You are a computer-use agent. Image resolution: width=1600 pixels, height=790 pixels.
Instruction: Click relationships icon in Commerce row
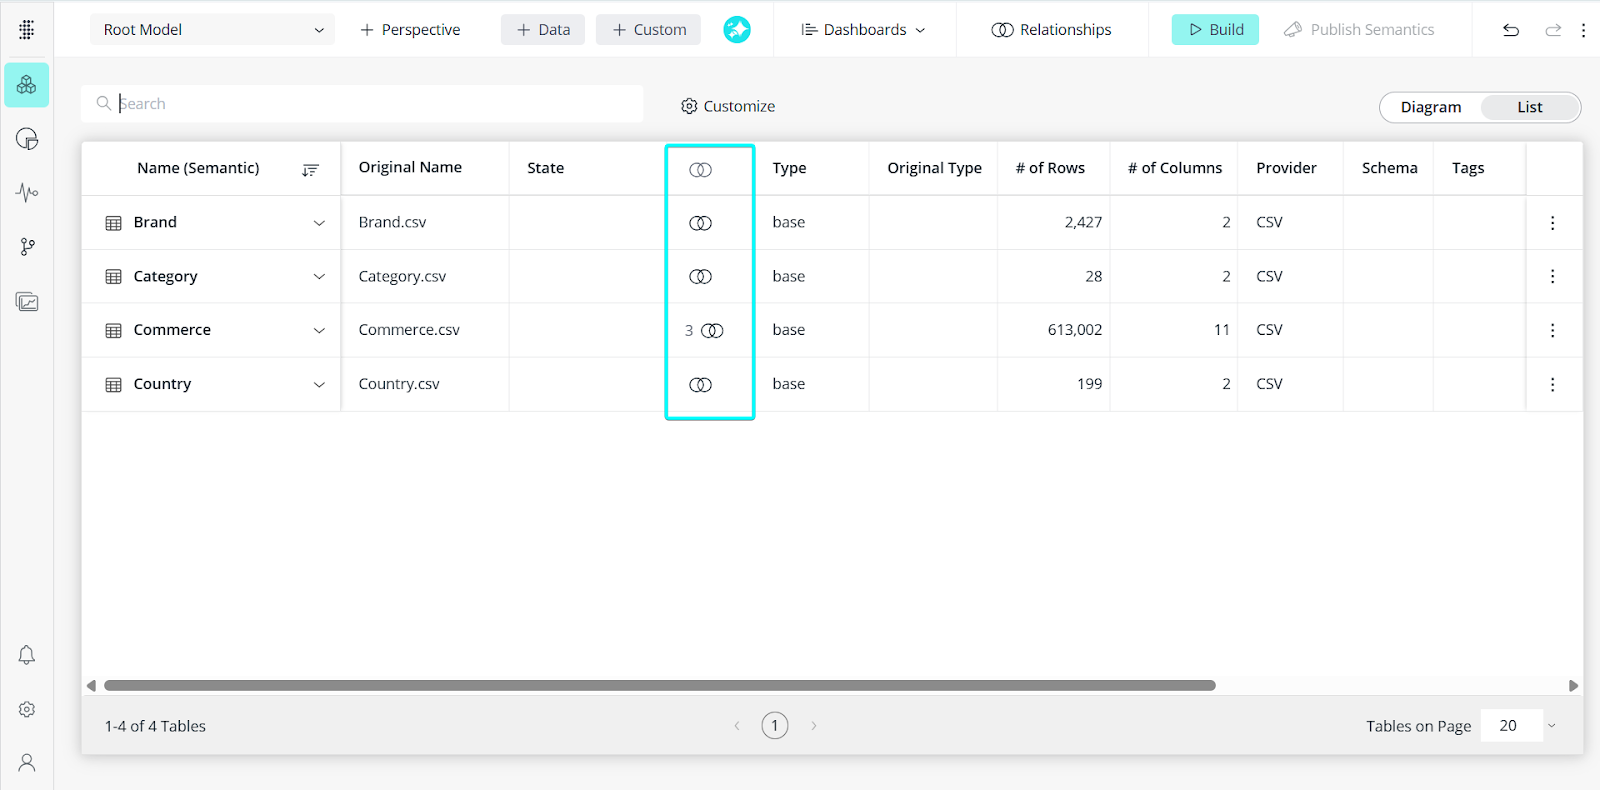pos(712,331)
